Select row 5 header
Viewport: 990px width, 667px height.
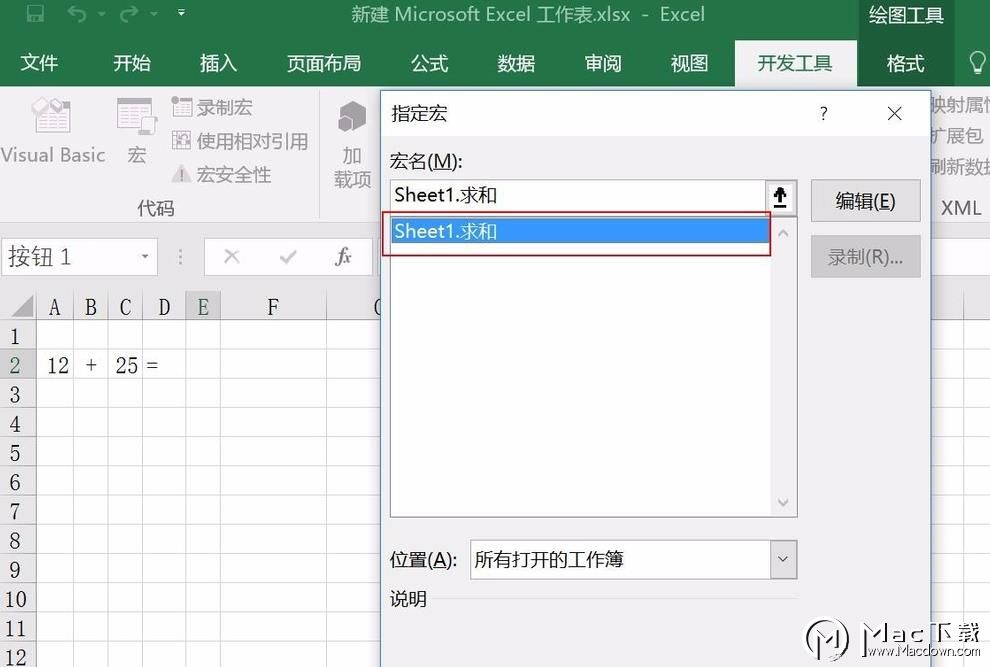click(17, 452)
